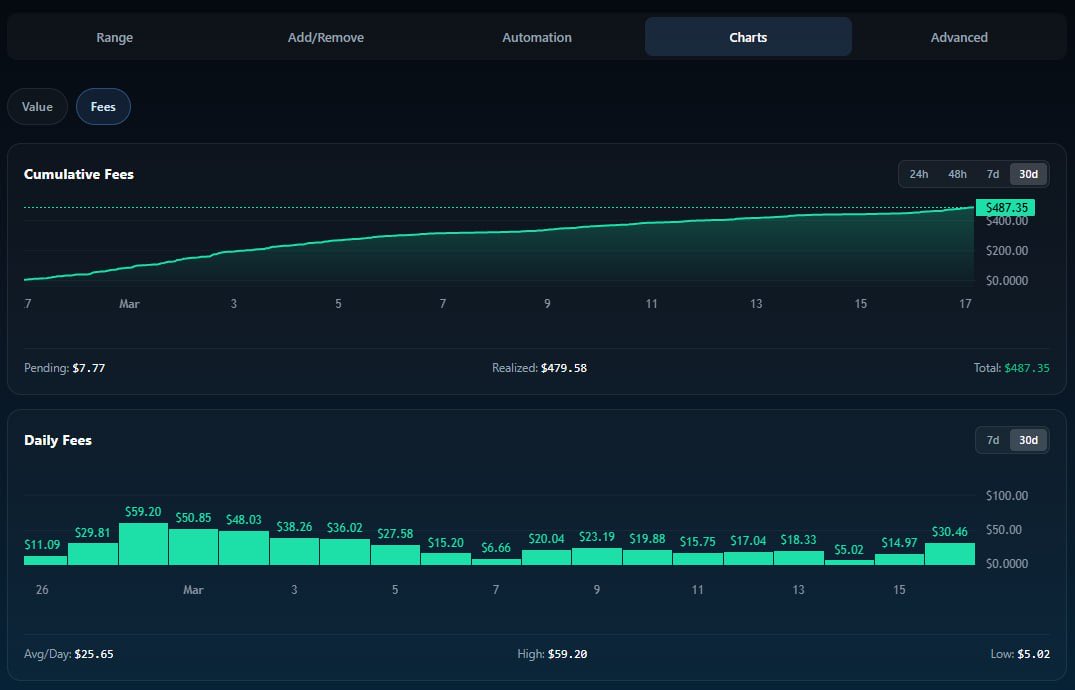
Task: Click the 17 date label on cumulative chart
Action: coord(965,304)
